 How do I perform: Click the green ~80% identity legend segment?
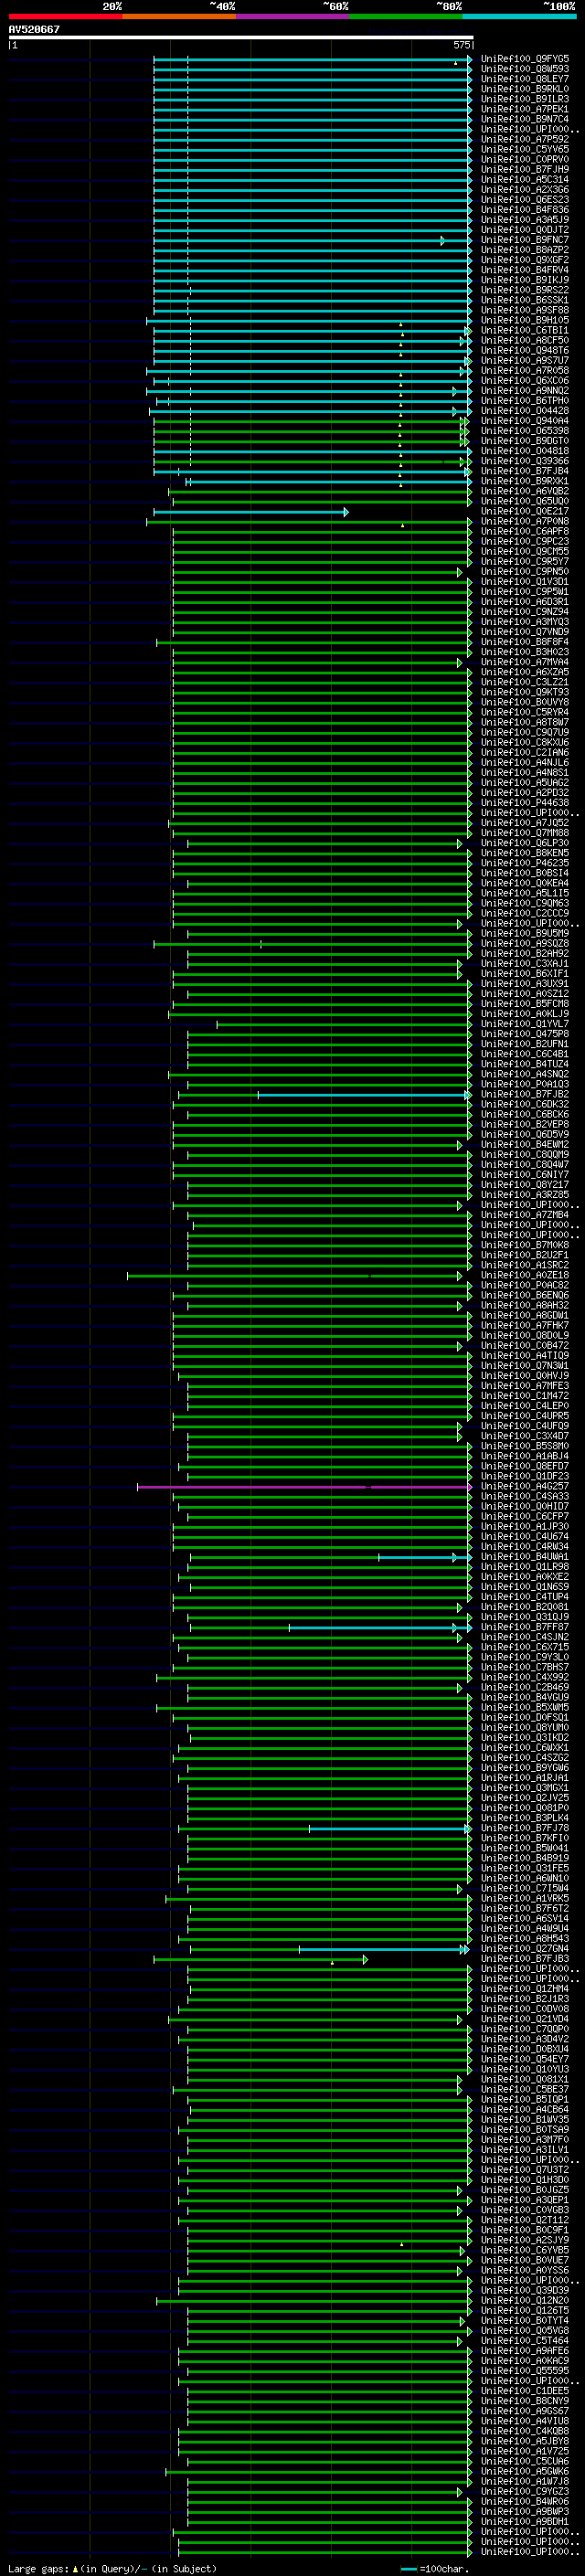(x=406, y=16)
